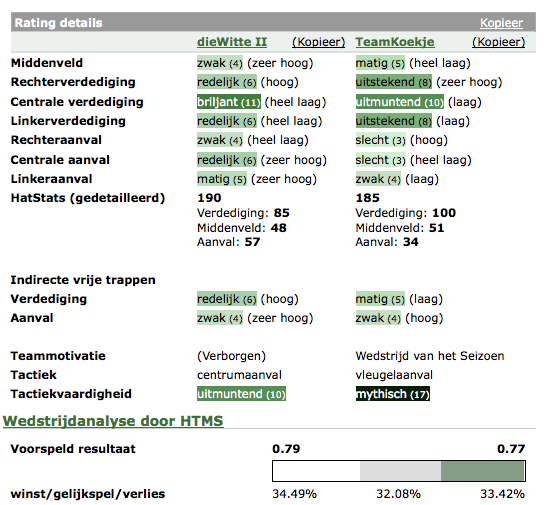Select TeamKoekje Rechteraanval slecht (3)
This screenshot has width=545, height=505.
pyautogui.click(x=381, y=140)
